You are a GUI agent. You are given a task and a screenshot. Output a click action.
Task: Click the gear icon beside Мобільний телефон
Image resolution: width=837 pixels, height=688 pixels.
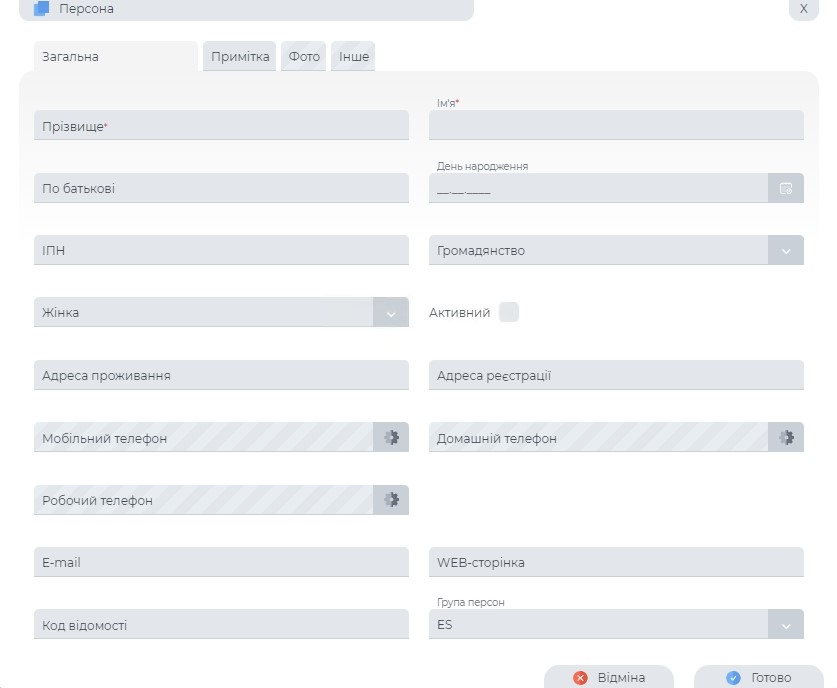pyautogui.click(x=391, y=437)
